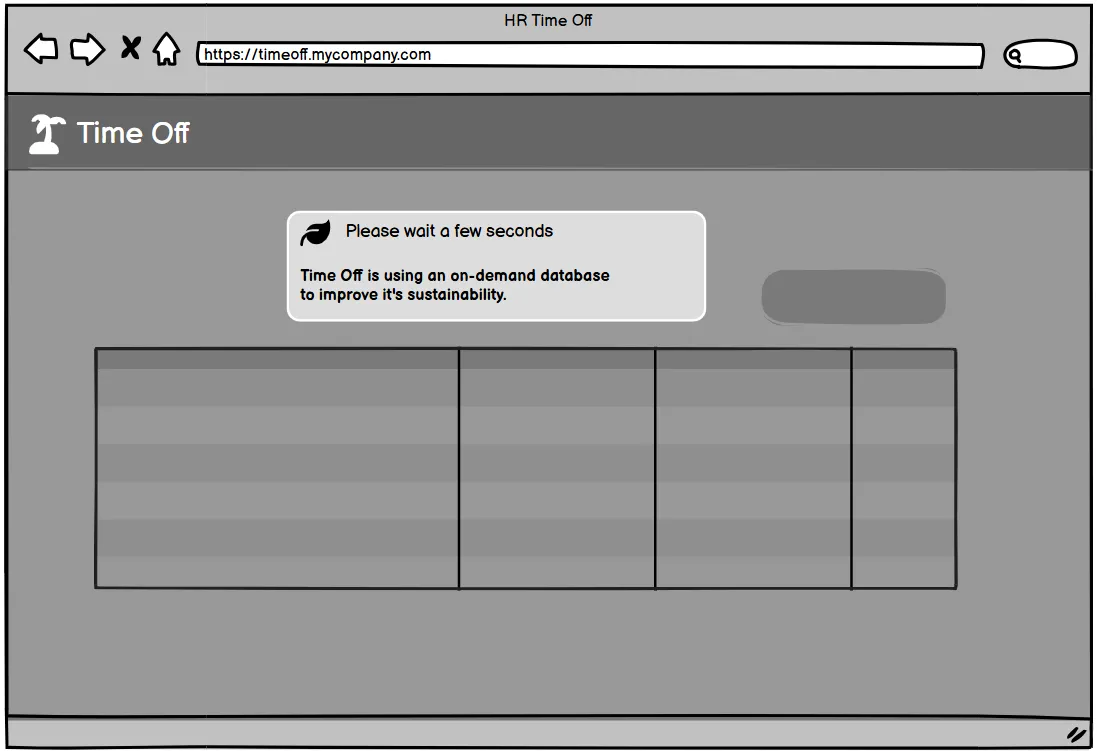
Task: Focus the timeoff.mycompany.com address bar
Action: coord(590,55)
